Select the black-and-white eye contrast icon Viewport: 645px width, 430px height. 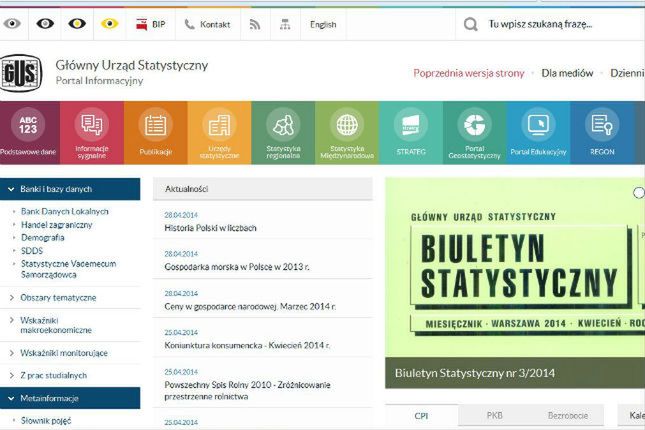45,24
